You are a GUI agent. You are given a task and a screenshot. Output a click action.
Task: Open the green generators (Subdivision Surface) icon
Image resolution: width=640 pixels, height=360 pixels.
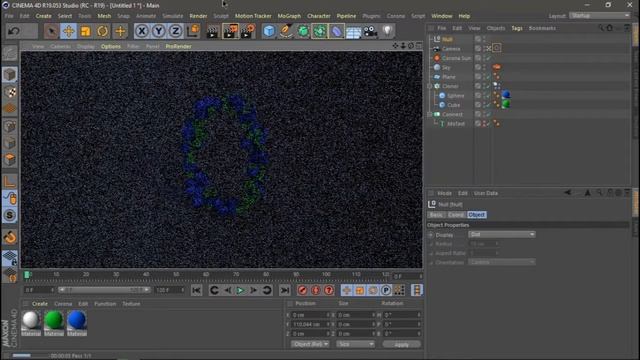click(303, 31)
